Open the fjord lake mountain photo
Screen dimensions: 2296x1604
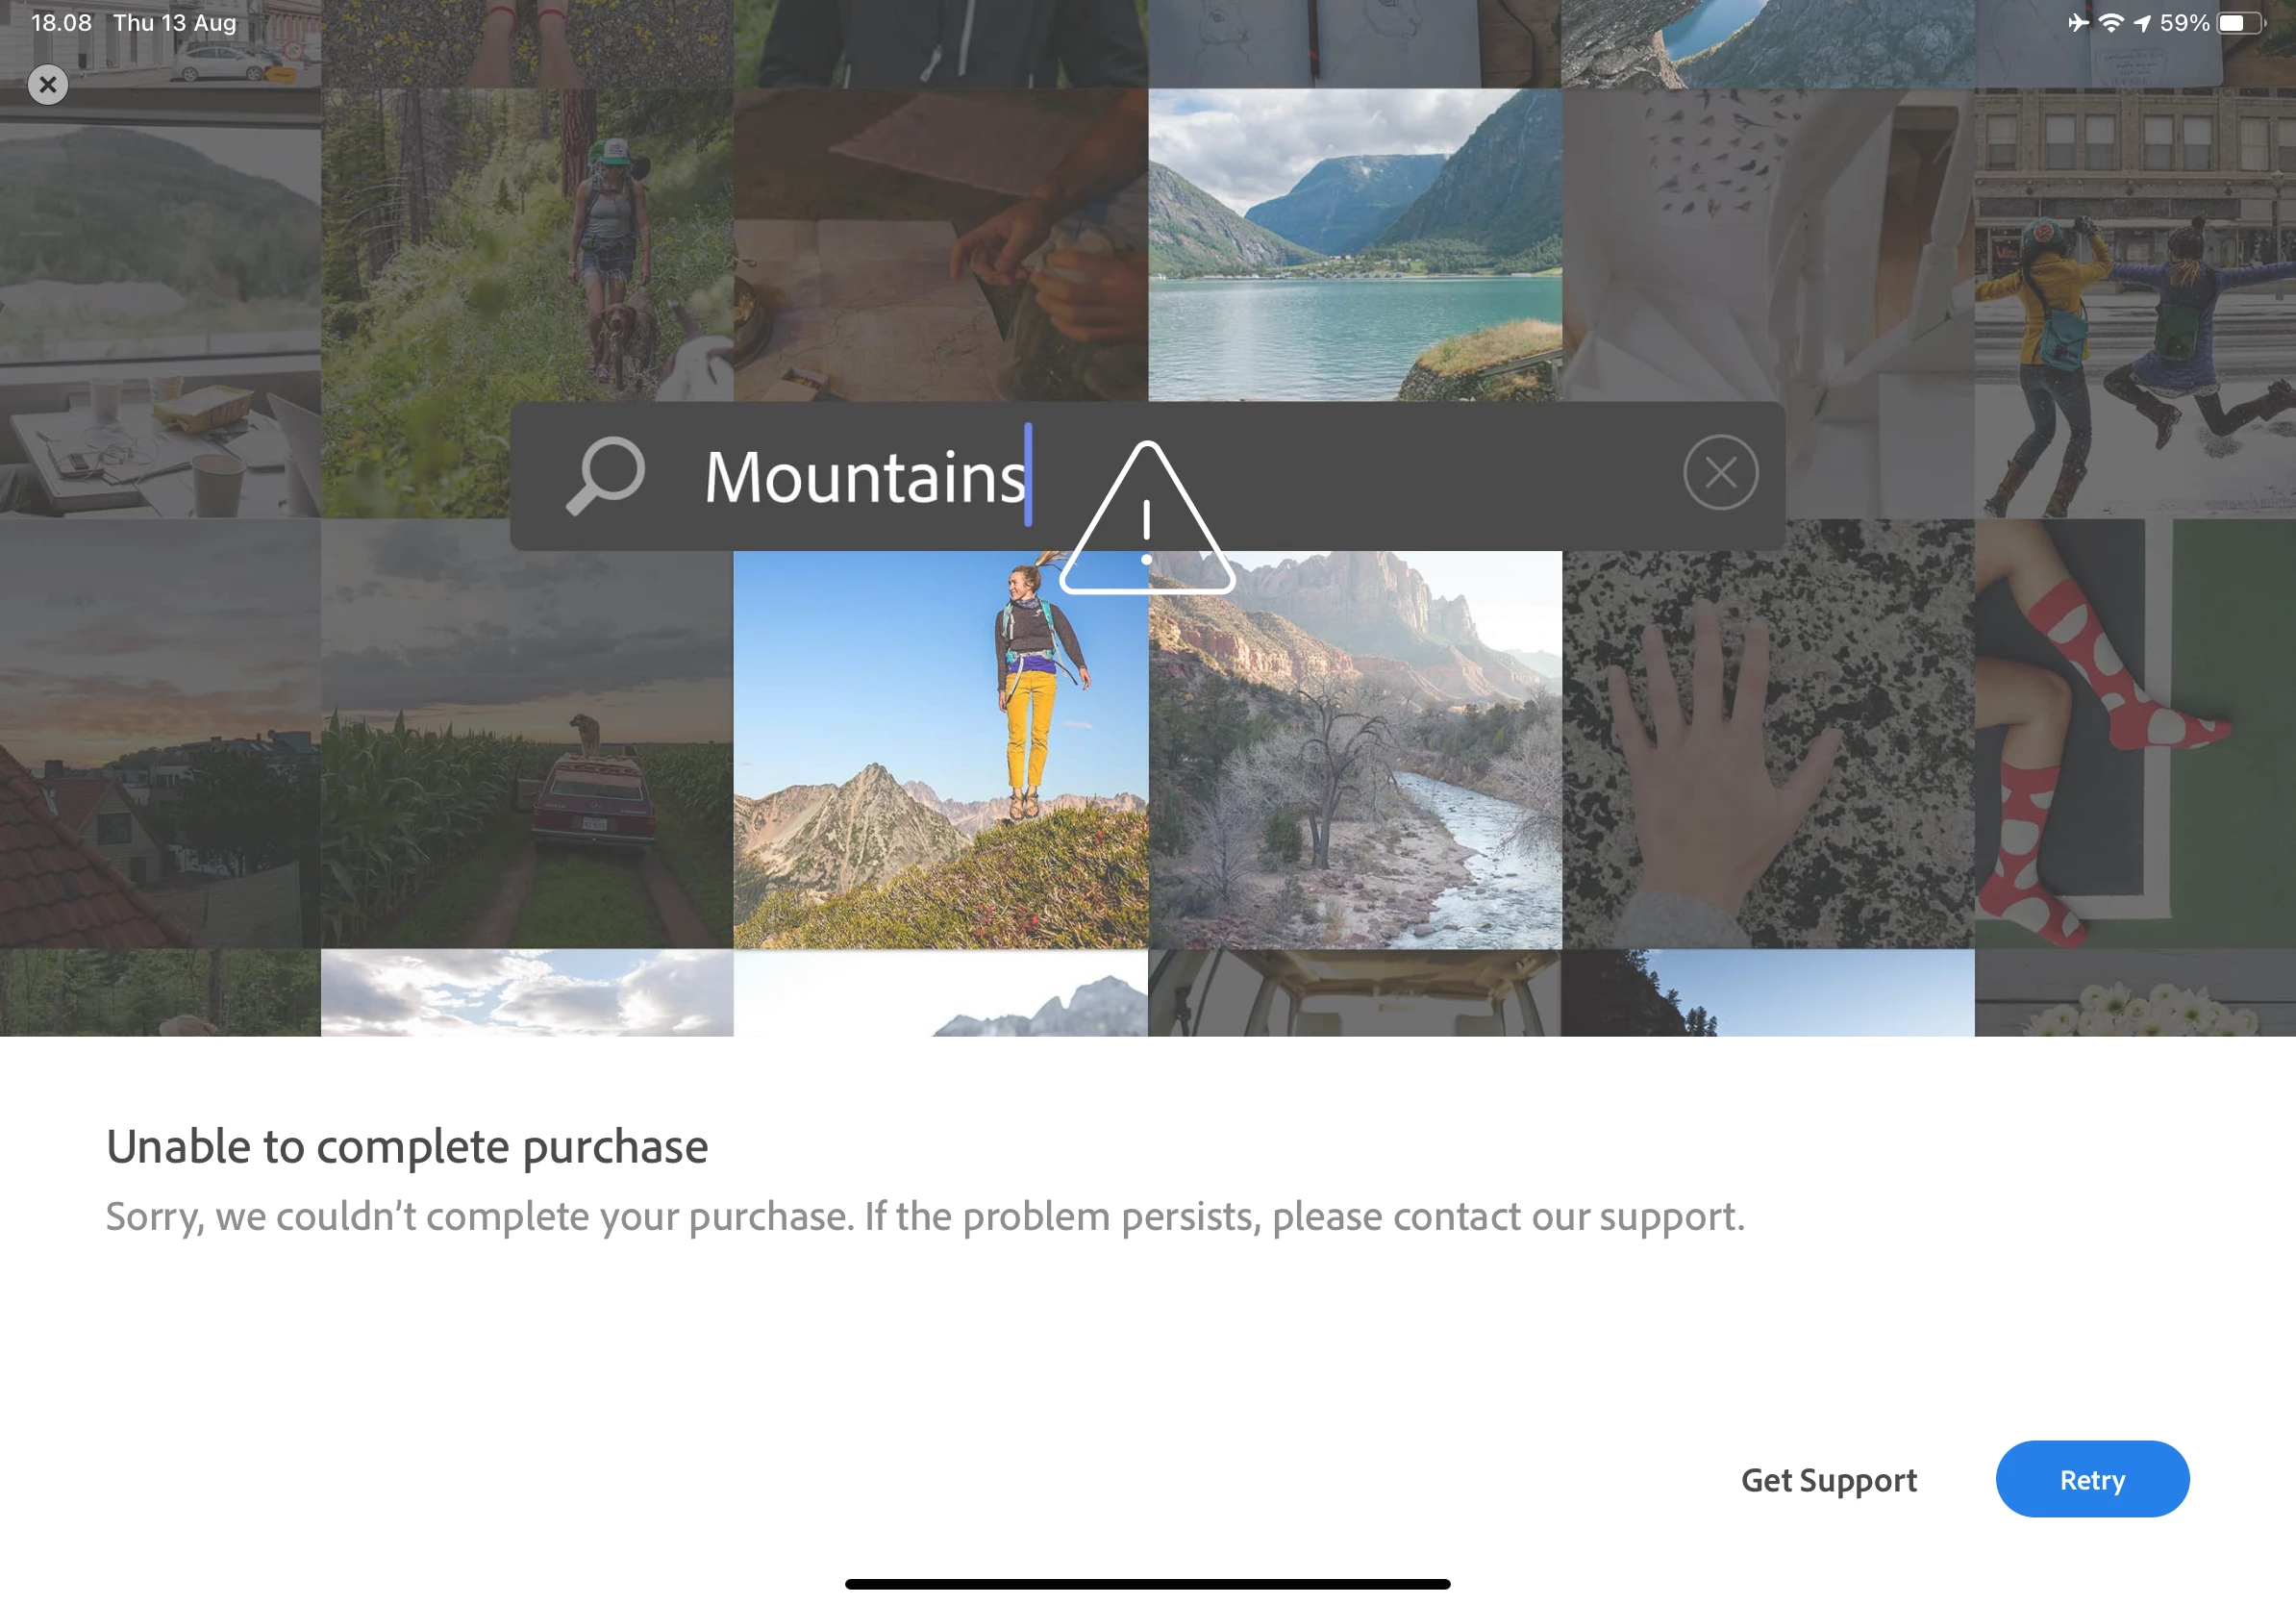1355,245
